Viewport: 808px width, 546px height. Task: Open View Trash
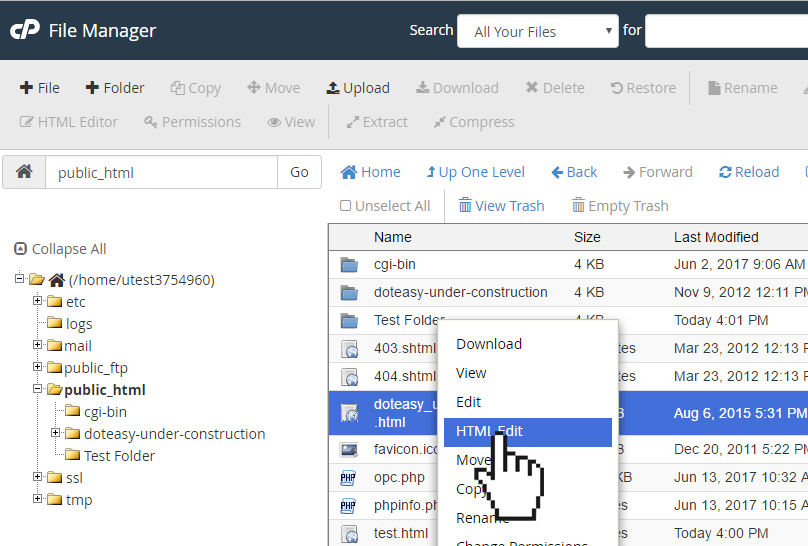[501, 206]
